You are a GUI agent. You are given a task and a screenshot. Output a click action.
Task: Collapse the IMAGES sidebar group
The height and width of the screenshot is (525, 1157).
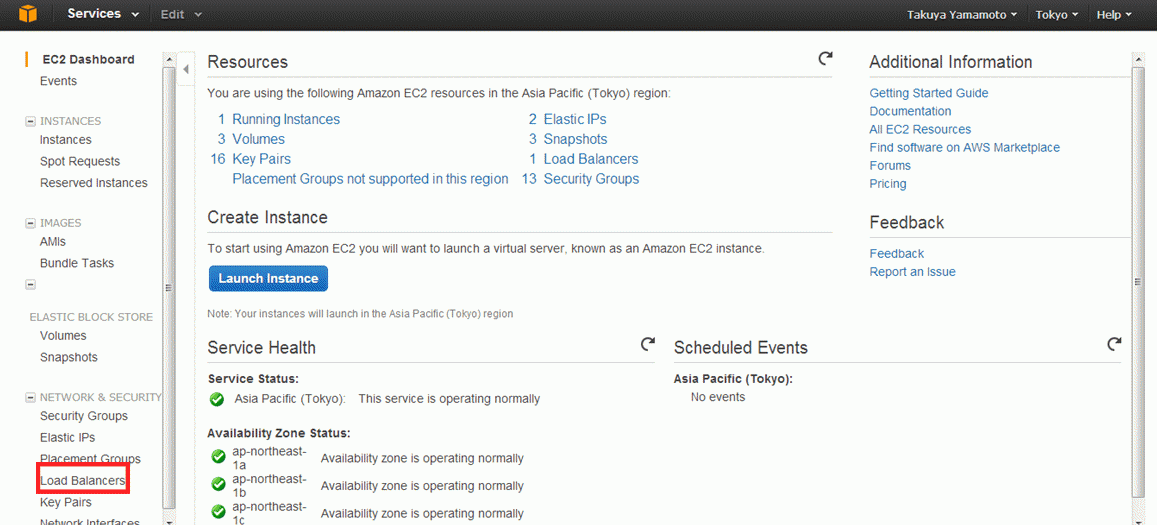tap(30, 223)
